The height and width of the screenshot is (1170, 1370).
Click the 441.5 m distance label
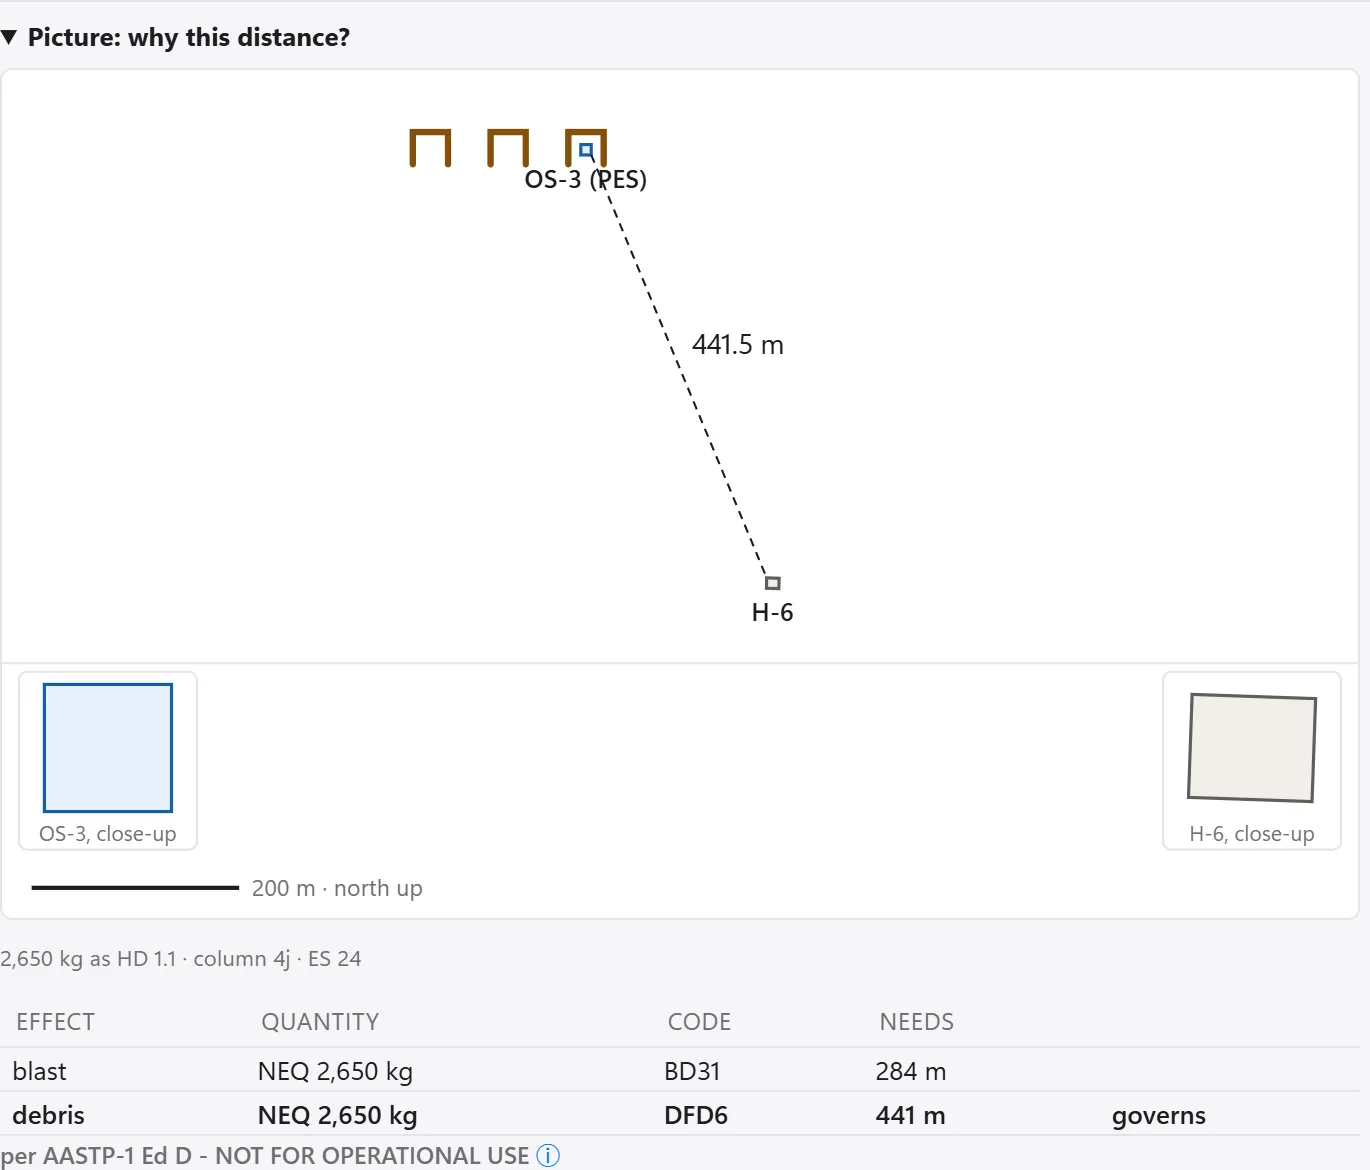738,345
